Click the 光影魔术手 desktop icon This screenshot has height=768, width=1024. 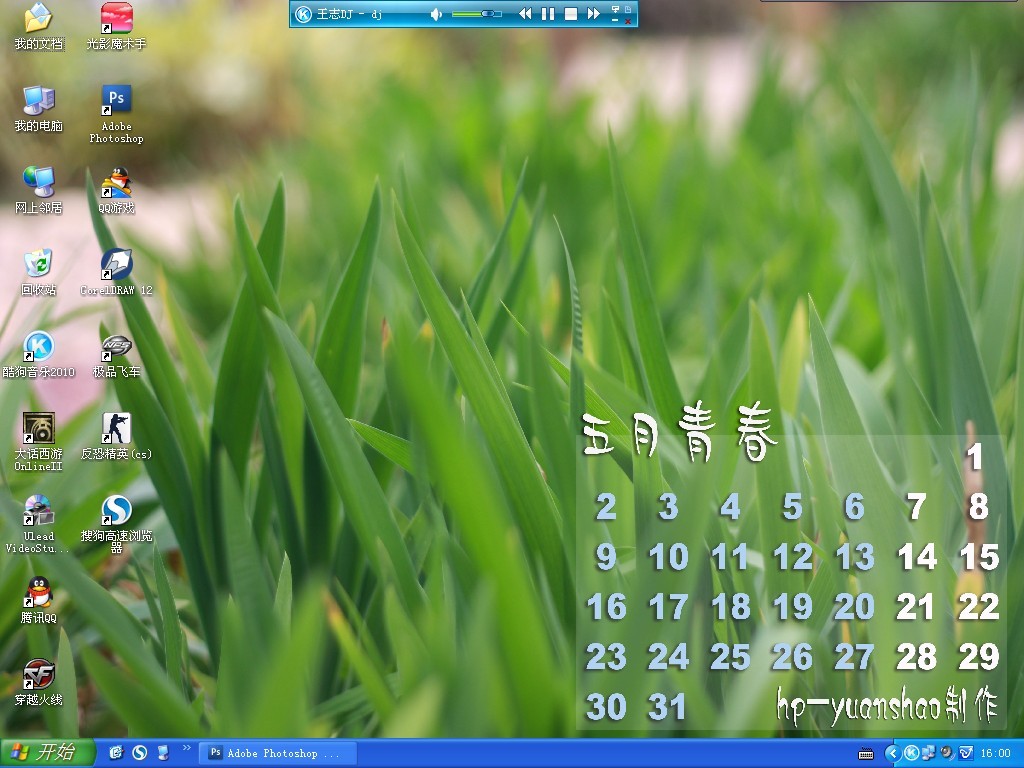(116, 18)
